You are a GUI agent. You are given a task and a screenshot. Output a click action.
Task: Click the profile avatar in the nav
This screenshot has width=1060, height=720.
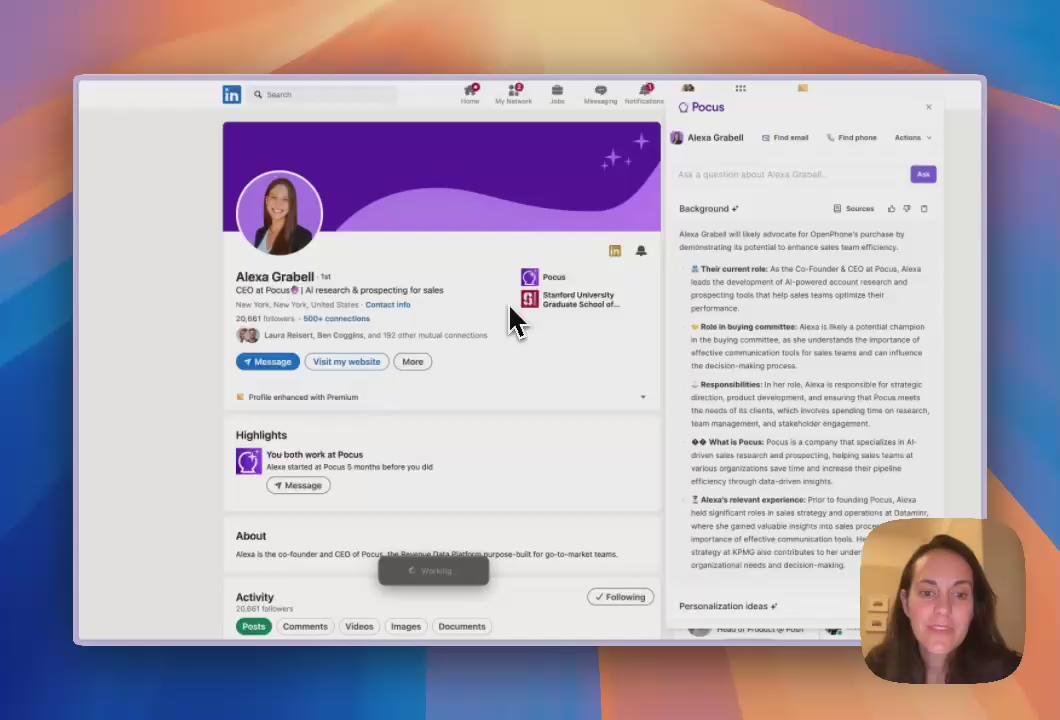(688, 88)
